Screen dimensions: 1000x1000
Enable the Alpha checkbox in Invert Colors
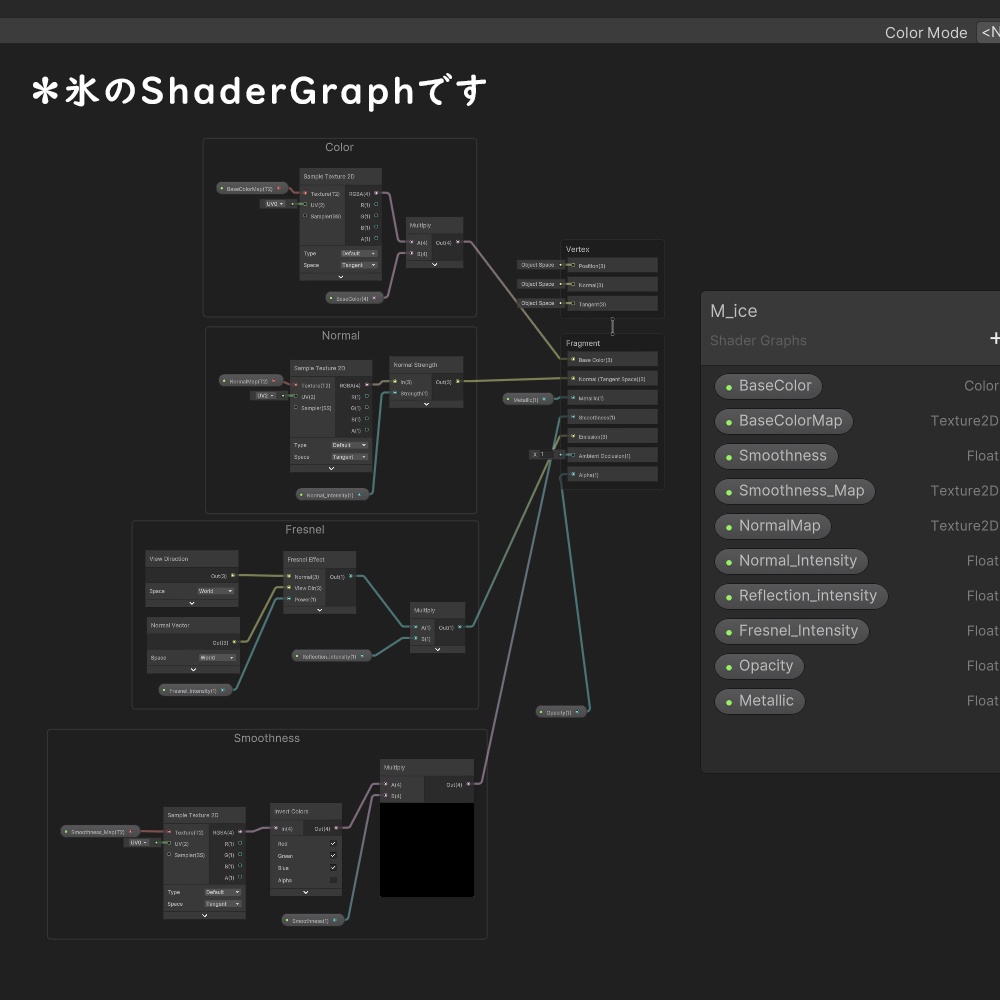coord(333,880)
